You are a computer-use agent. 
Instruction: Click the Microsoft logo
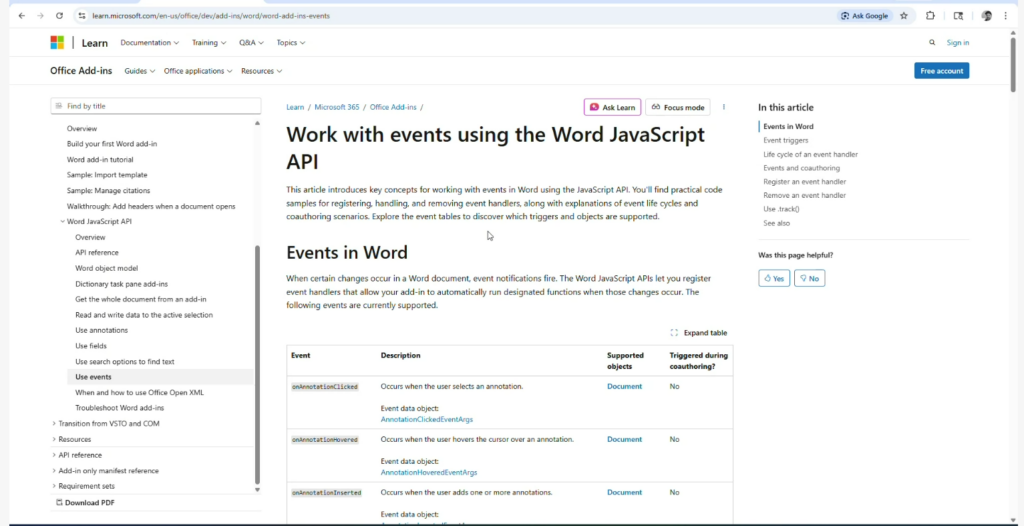[x=57, y=43]
